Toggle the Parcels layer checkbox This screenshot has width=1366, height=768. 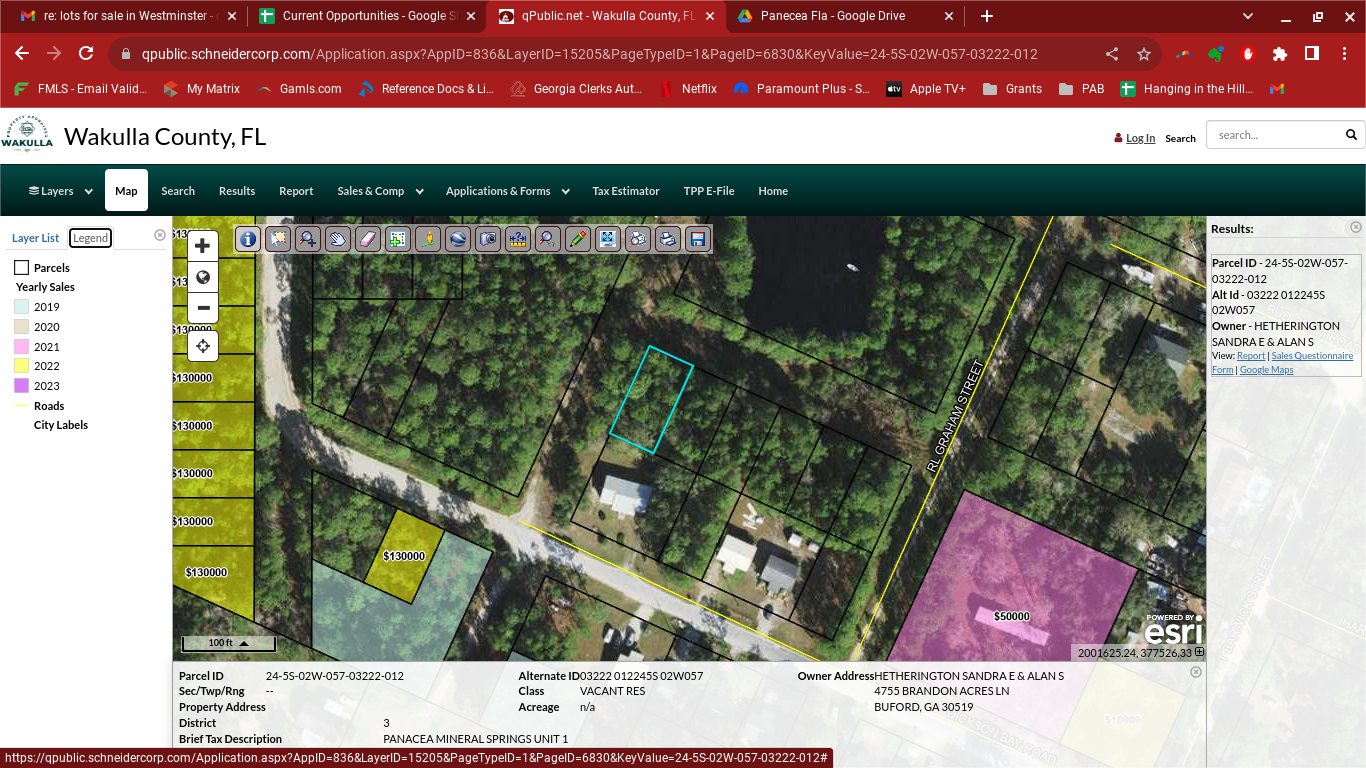click(21, 268)
